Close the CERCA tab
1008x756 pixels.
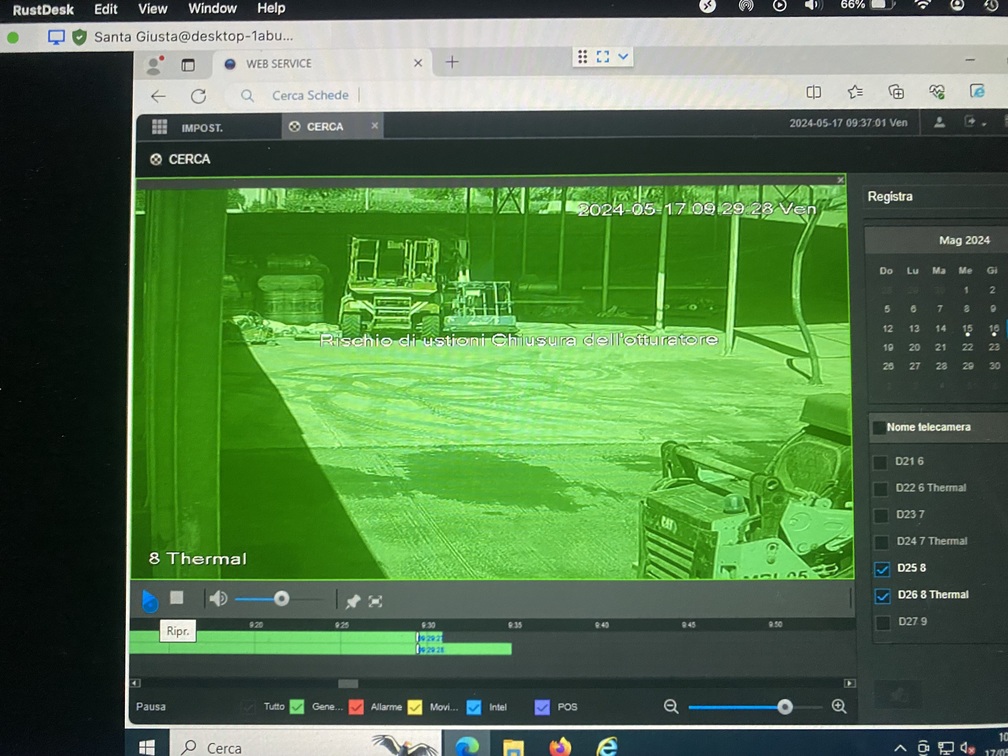click(x=375, y=125)
